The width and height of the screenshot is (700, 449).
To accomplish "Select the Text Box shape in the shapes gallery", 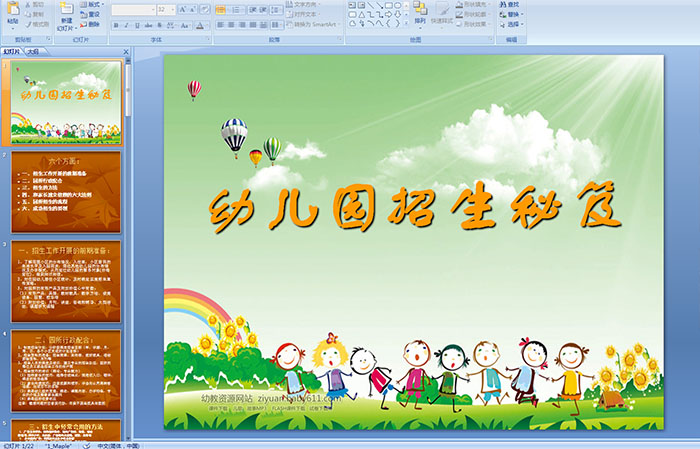I will (x=352, y=5).
